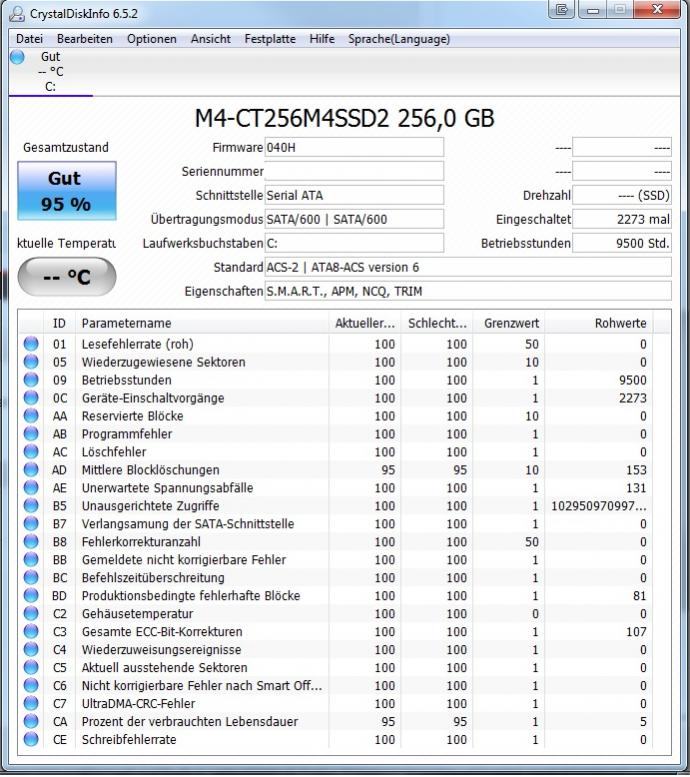Click status orb for Wiederzuweisungsereignisse row
The width and height of the screenshot is (690, 777).
pos(31,649)
